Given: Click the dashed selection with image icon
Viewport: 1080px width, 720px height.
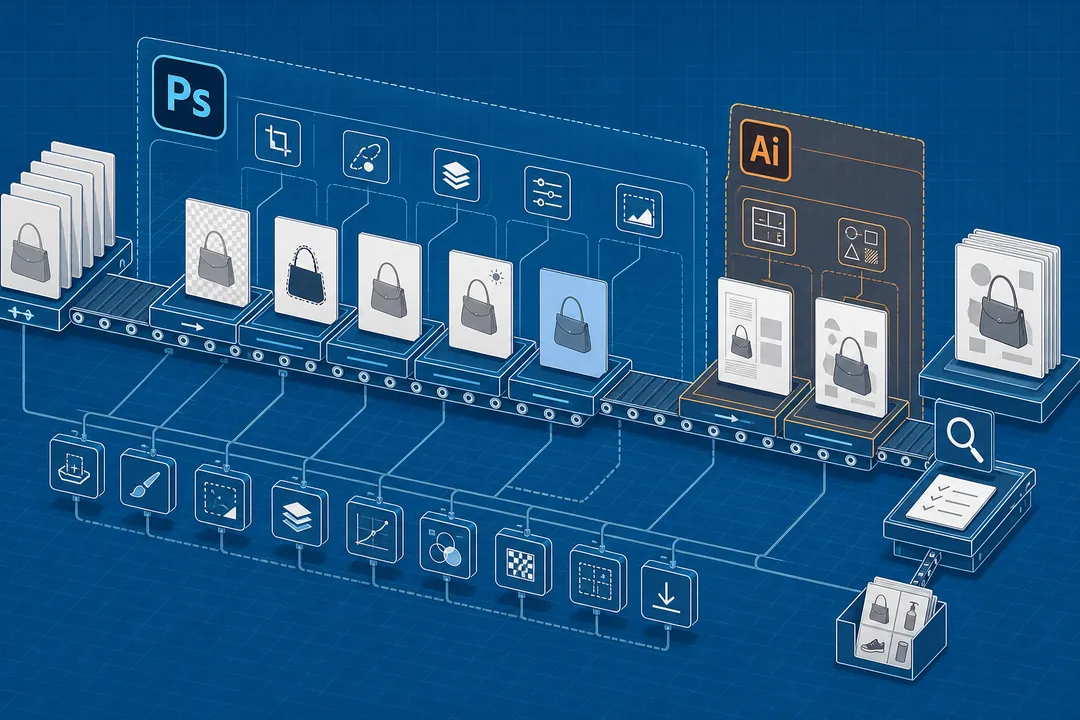Looking at the screenshot, I should (222, 497).
